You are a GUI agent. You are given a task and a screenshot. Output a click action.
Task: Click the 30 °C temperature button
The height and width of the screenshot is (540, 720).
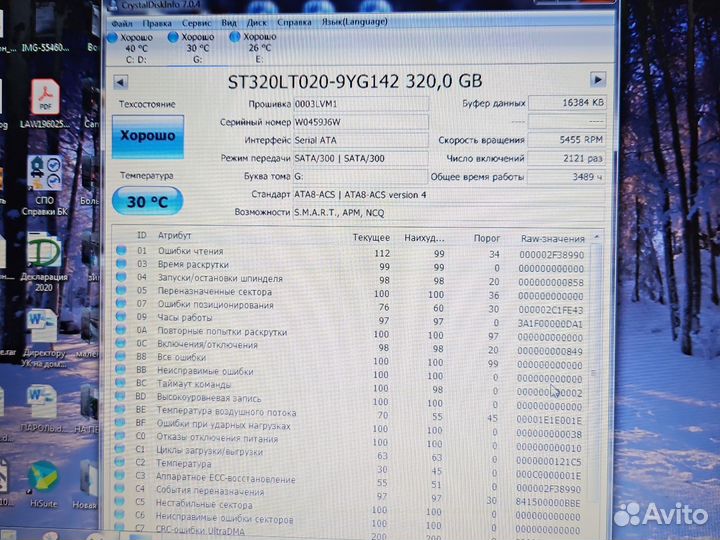point(147,201)
